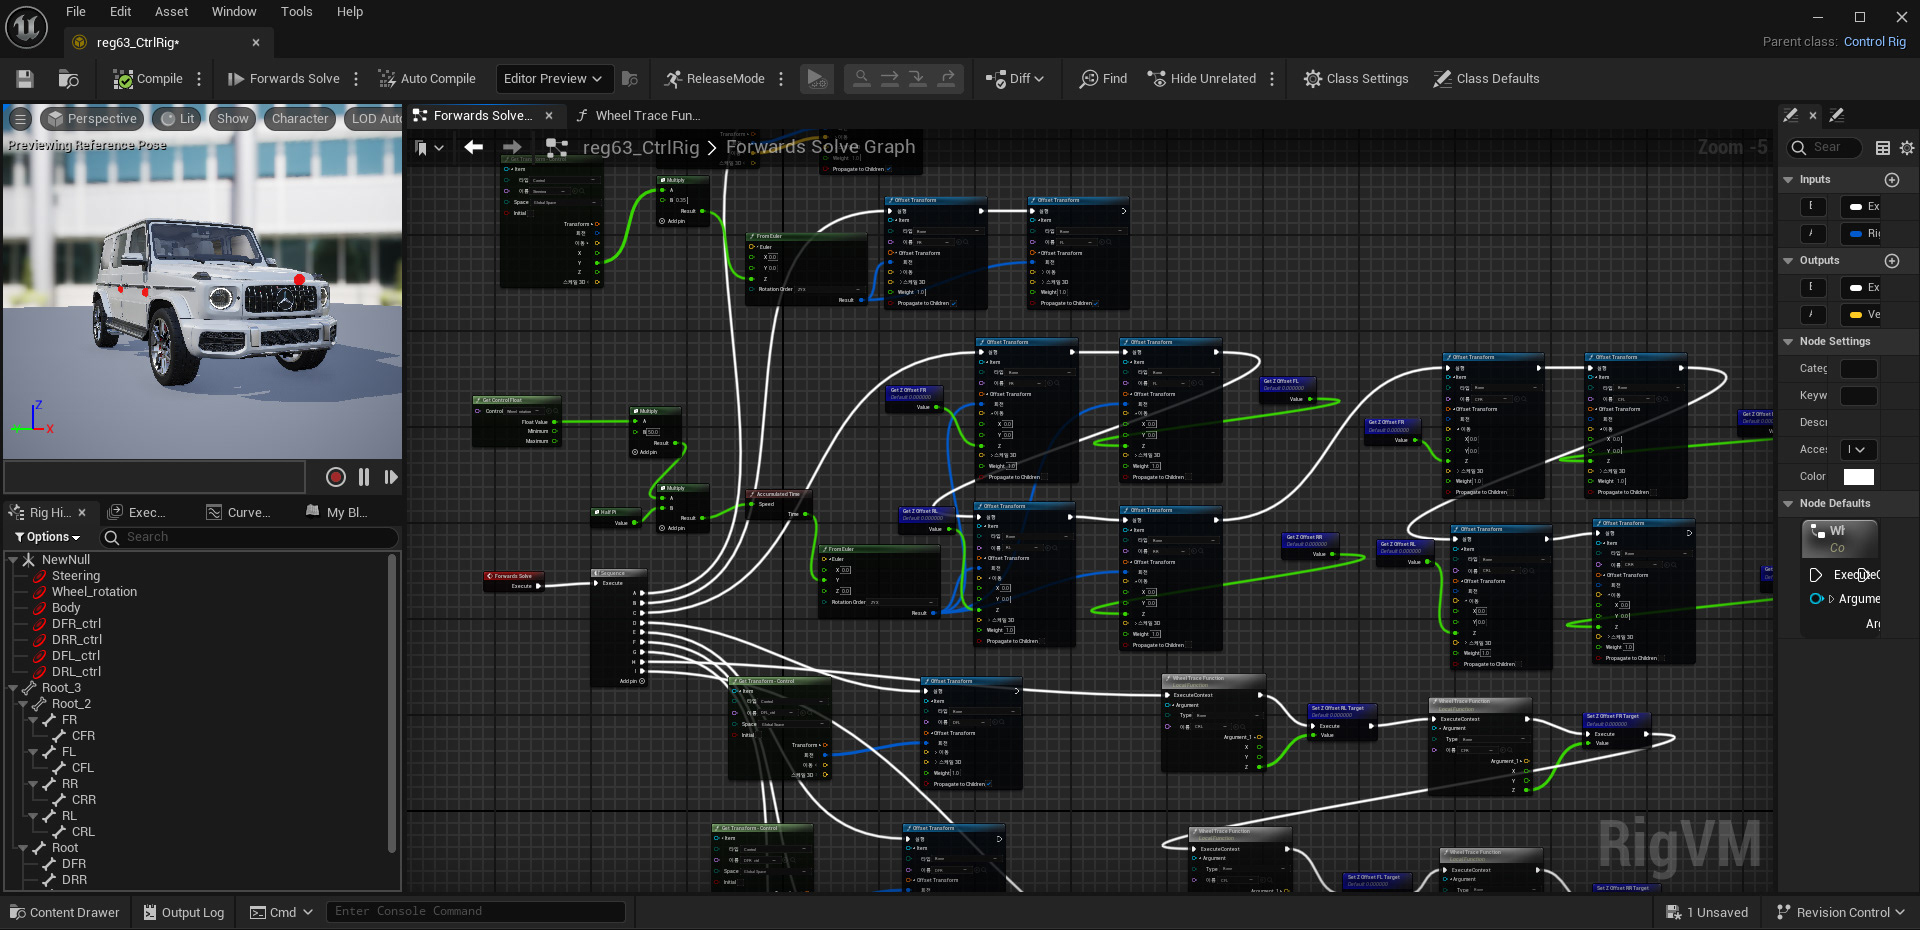
Task: Open the viewport Character menu
Action: tap(300, 119)
